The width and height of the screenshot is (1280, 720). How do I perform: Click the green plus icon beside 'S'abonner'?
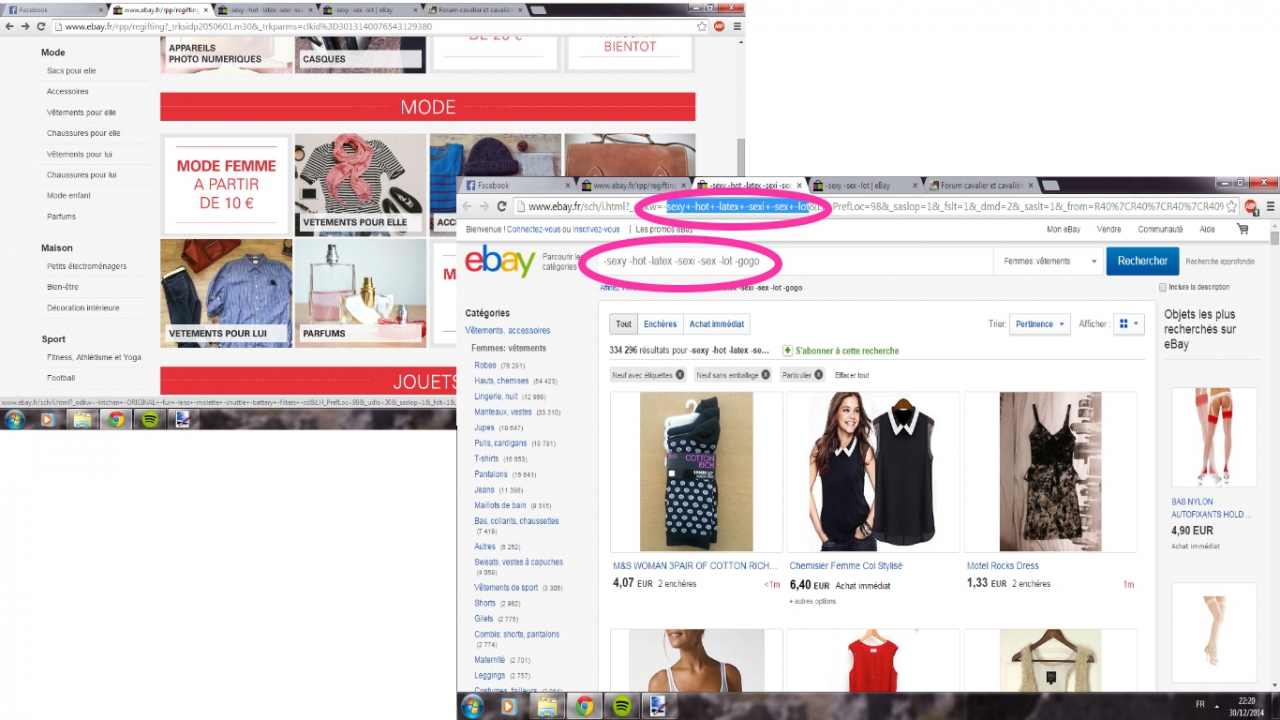(x=787, y=351)
